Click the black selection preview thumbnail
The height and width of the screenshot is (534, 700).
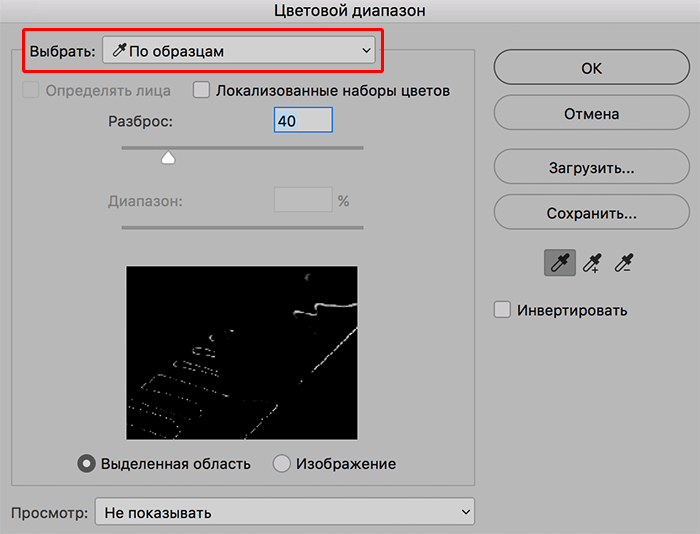pos(242,353)
